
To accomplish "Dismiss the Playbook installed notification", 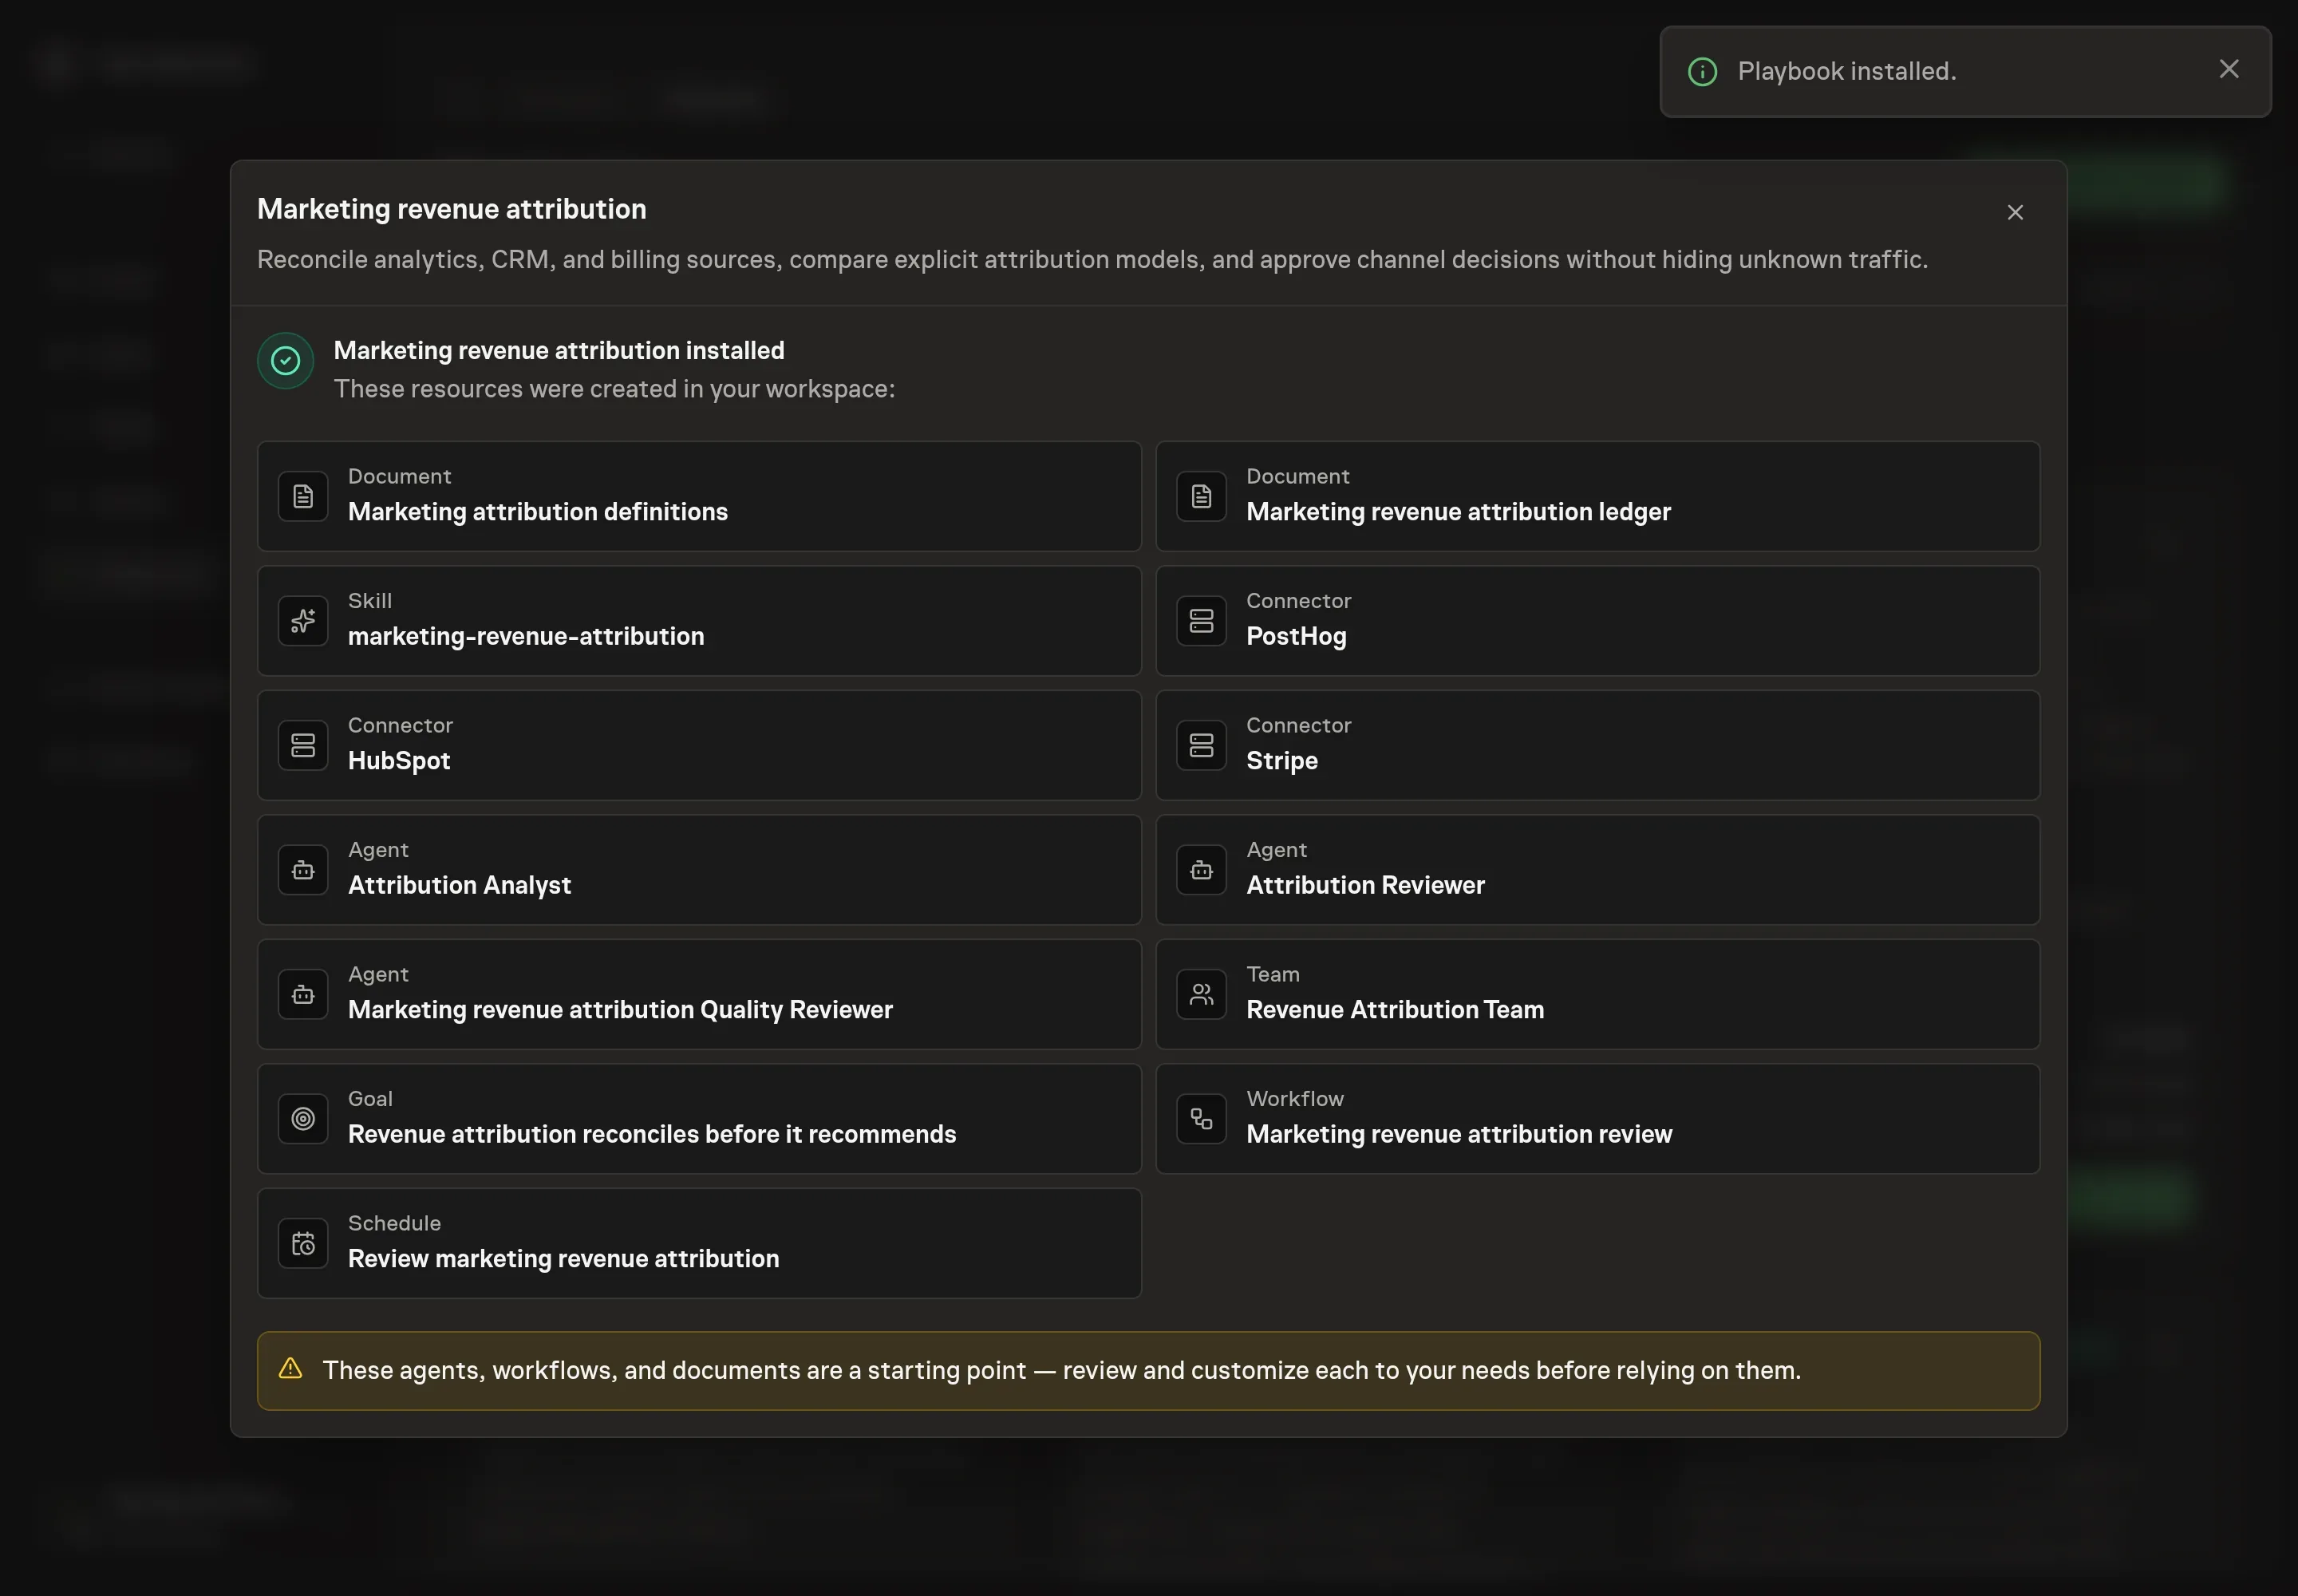I will pos(2229,69).
